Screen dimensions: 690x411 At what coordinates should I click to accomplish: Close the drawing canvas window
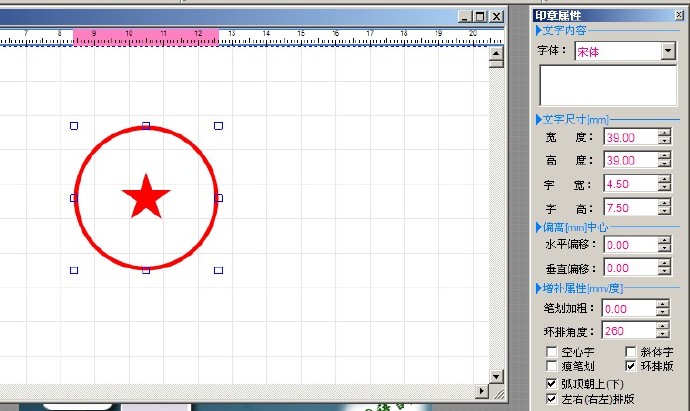[496, 17]
